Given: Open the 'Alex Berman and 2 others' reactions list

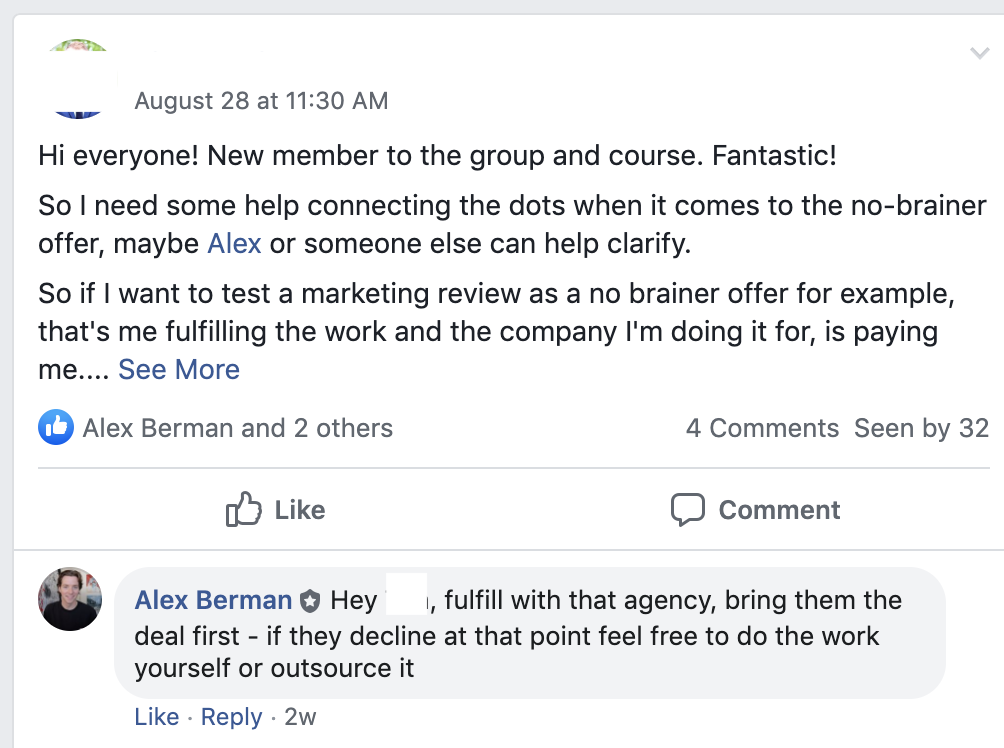Looking at the screenshot, I should pyautogui.click(x=238, y=429).
